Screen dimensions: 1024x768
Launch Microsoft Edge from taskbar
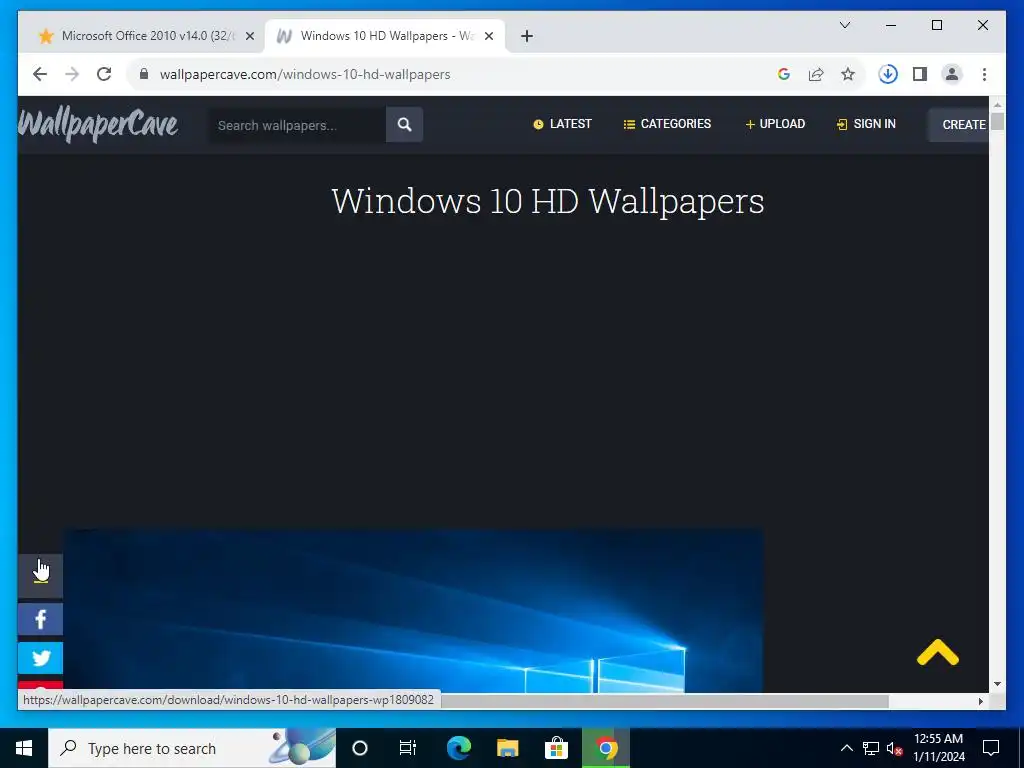tap(458, 748)
